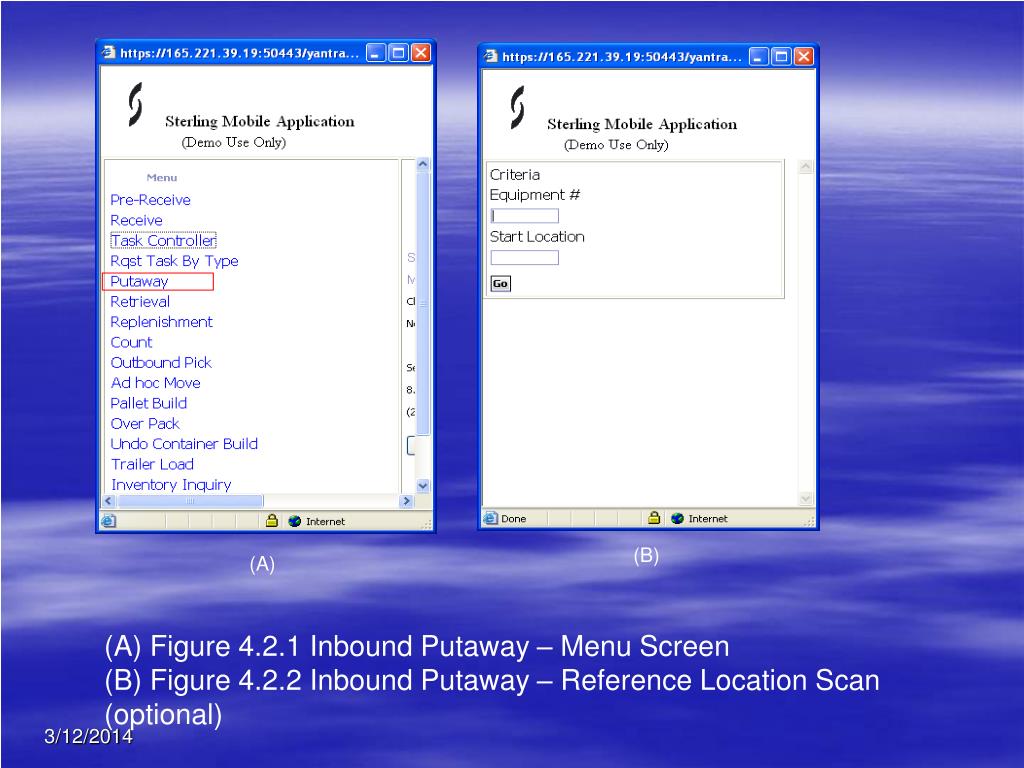Screen dimensions: 1024x768
Task: Click the page icon beside Done status
Action: [x=490, y=518]
